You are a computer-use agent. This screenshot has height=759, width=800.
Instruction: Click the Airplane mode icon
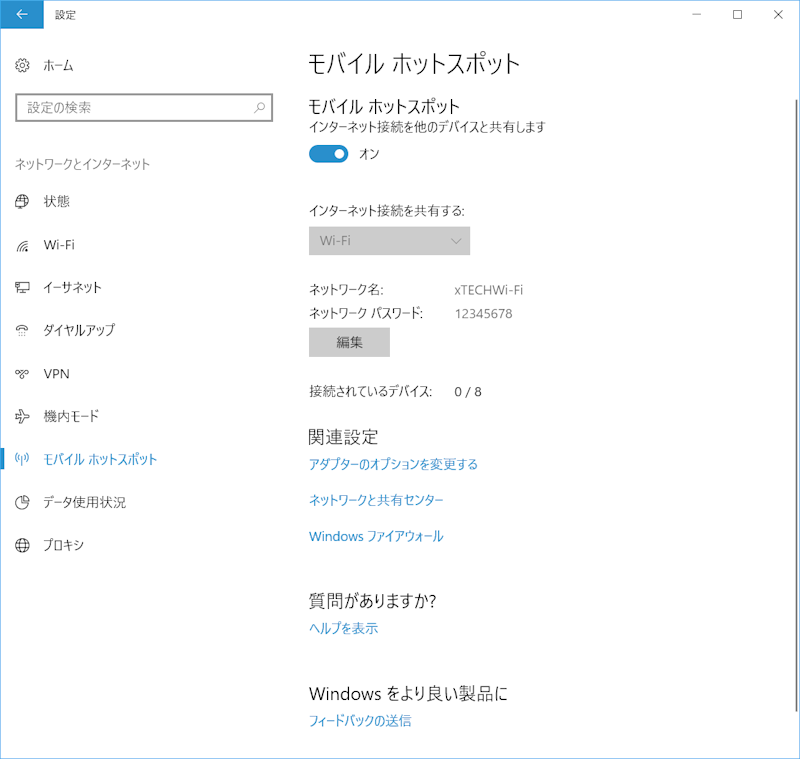(23, 416)
